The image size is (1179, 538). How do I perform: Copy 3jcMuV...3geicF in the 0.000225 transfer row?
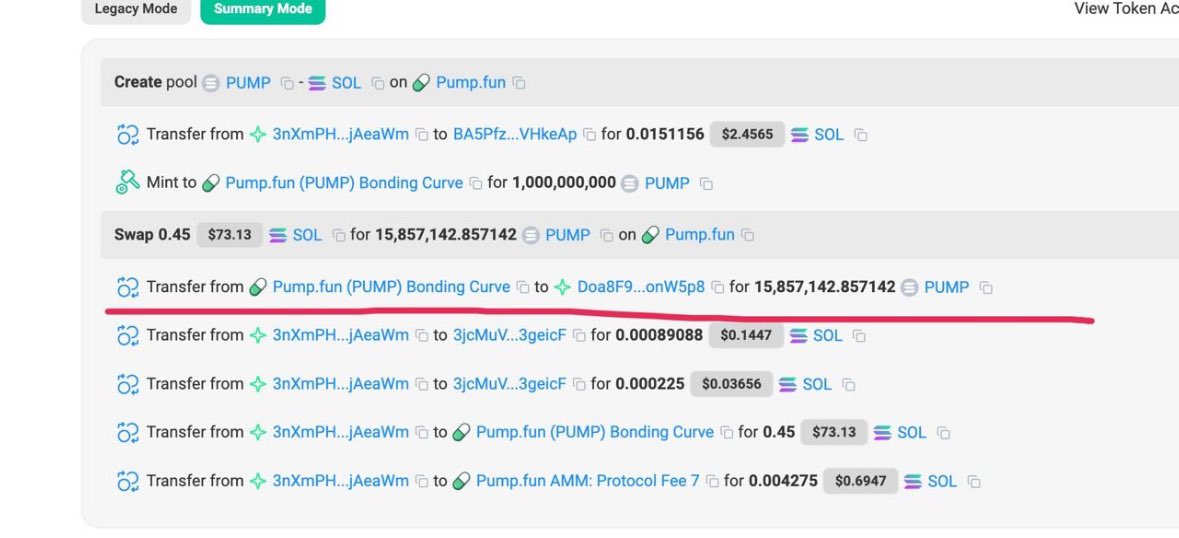[x=579, y=385]
